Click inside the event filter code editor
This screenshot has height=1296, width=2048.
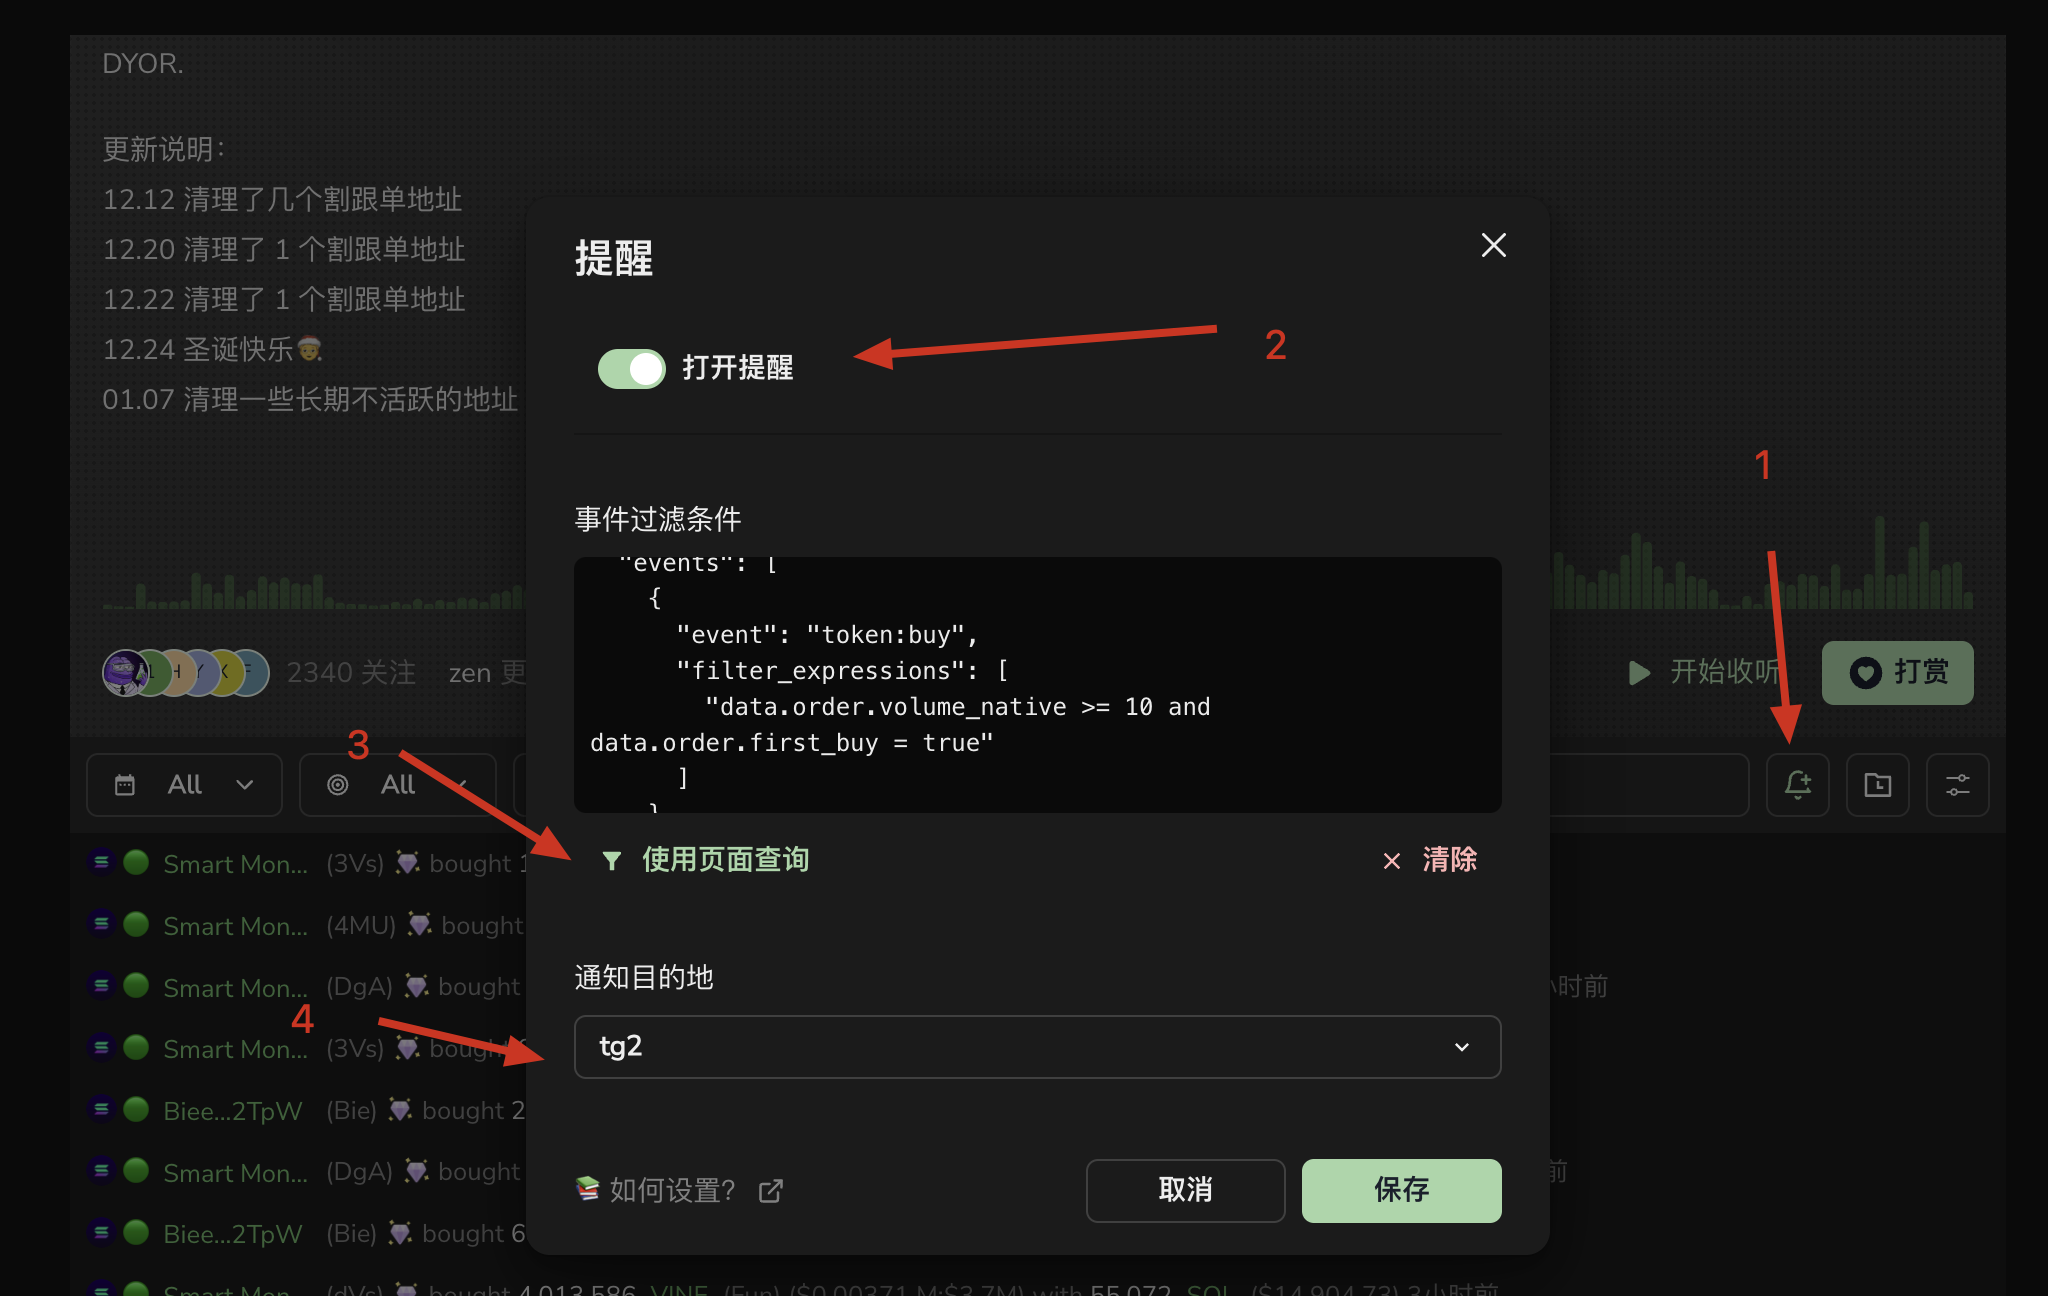[x=1037, y=685]
